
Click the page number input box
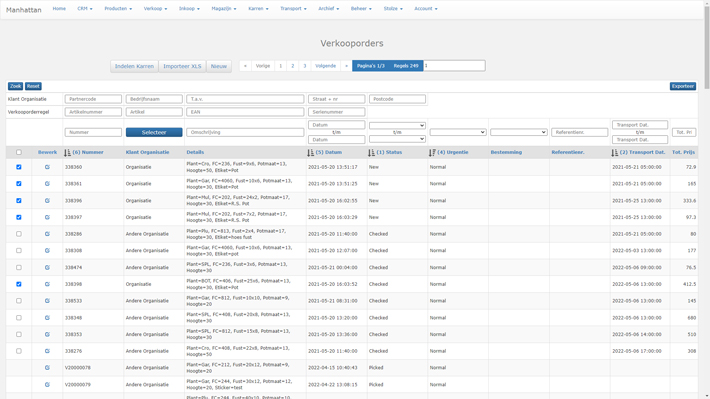(x=454, y=66)
